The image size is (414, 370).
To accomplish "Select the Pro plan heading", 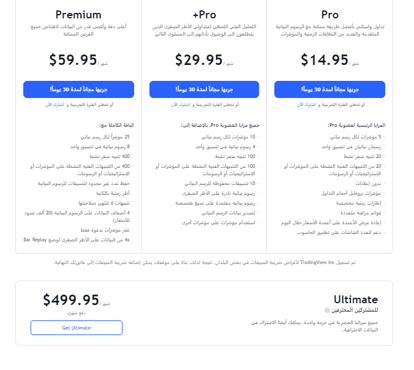I will point(330,15).
